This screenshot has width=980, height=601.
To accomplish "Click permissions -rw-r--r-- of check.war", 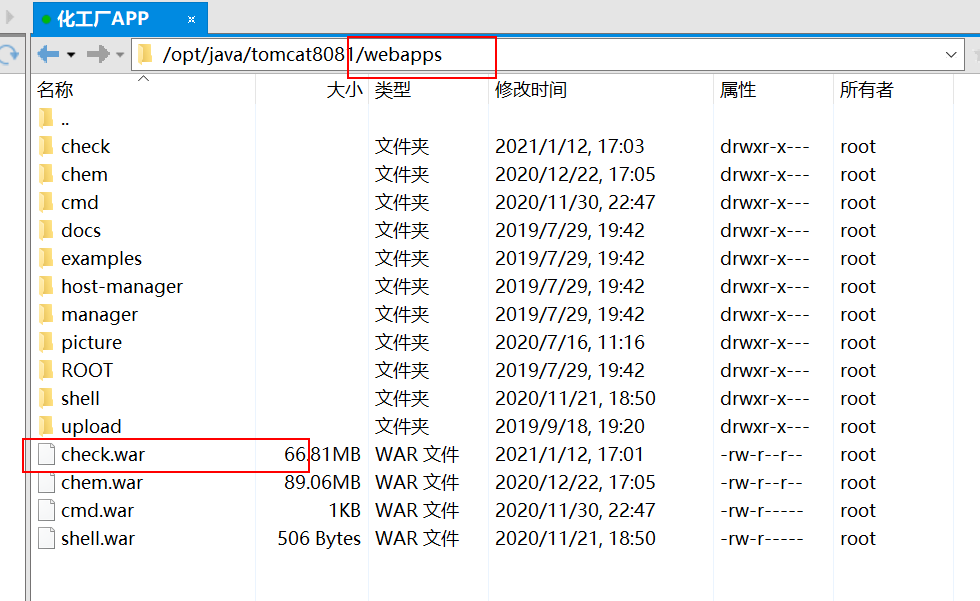I will 761,455.
